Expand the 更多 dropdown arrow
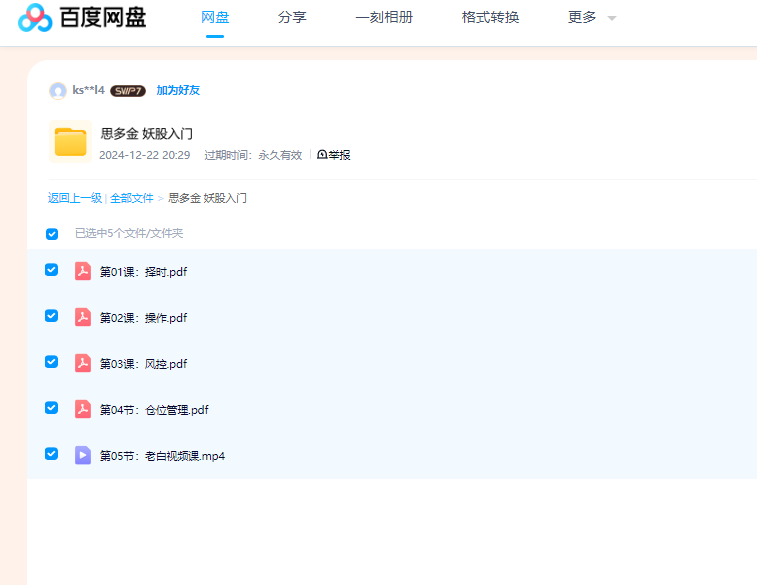 coord(612,18)
